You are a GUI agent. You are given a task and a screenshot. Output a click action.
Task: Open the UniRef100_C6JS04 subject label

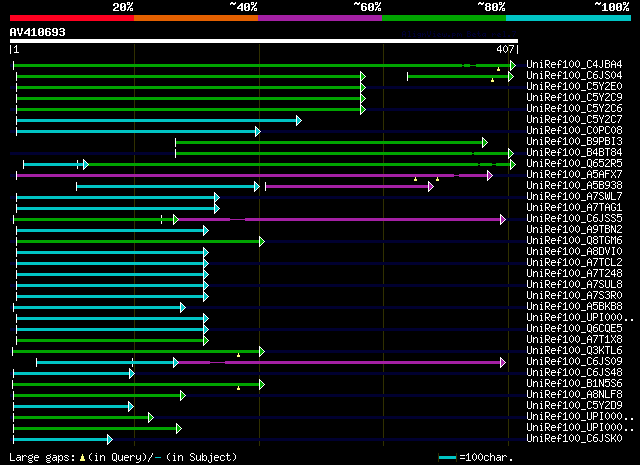click(x=574, y=76)
